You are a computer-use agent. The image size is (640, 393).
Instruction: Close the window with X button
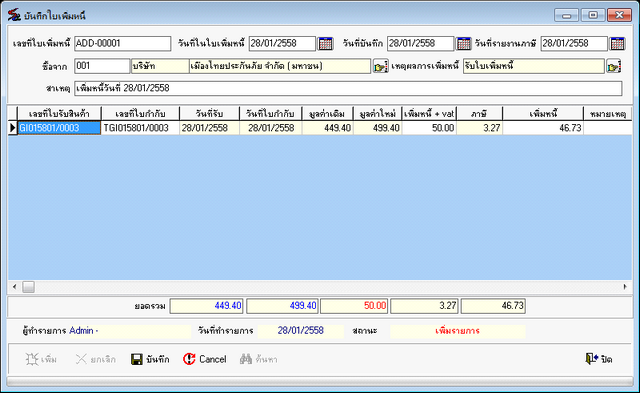coord(619,16)
